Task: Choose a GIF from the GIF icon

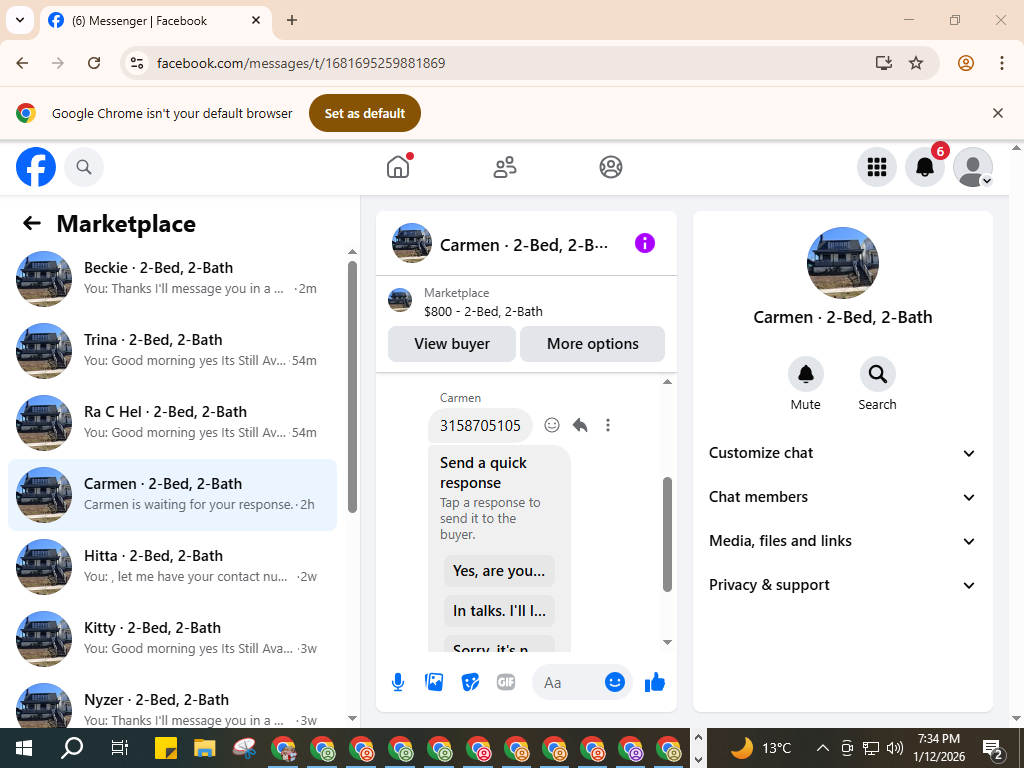Action: (506, 682)
